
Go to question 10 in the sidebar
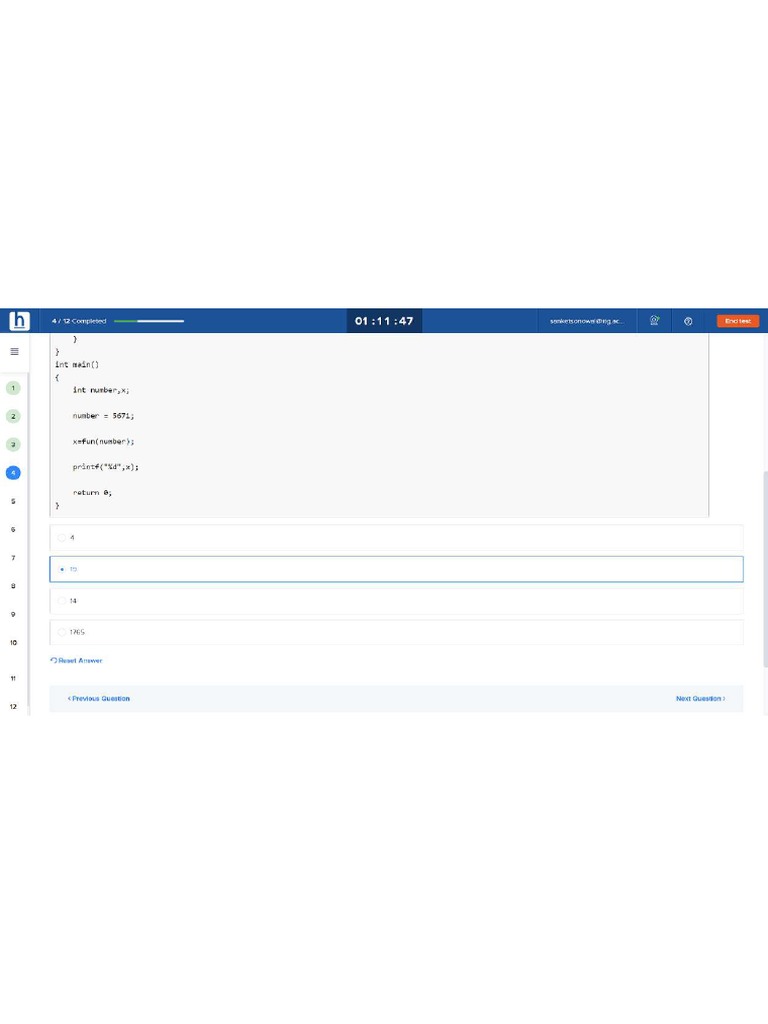coord(13,643)
